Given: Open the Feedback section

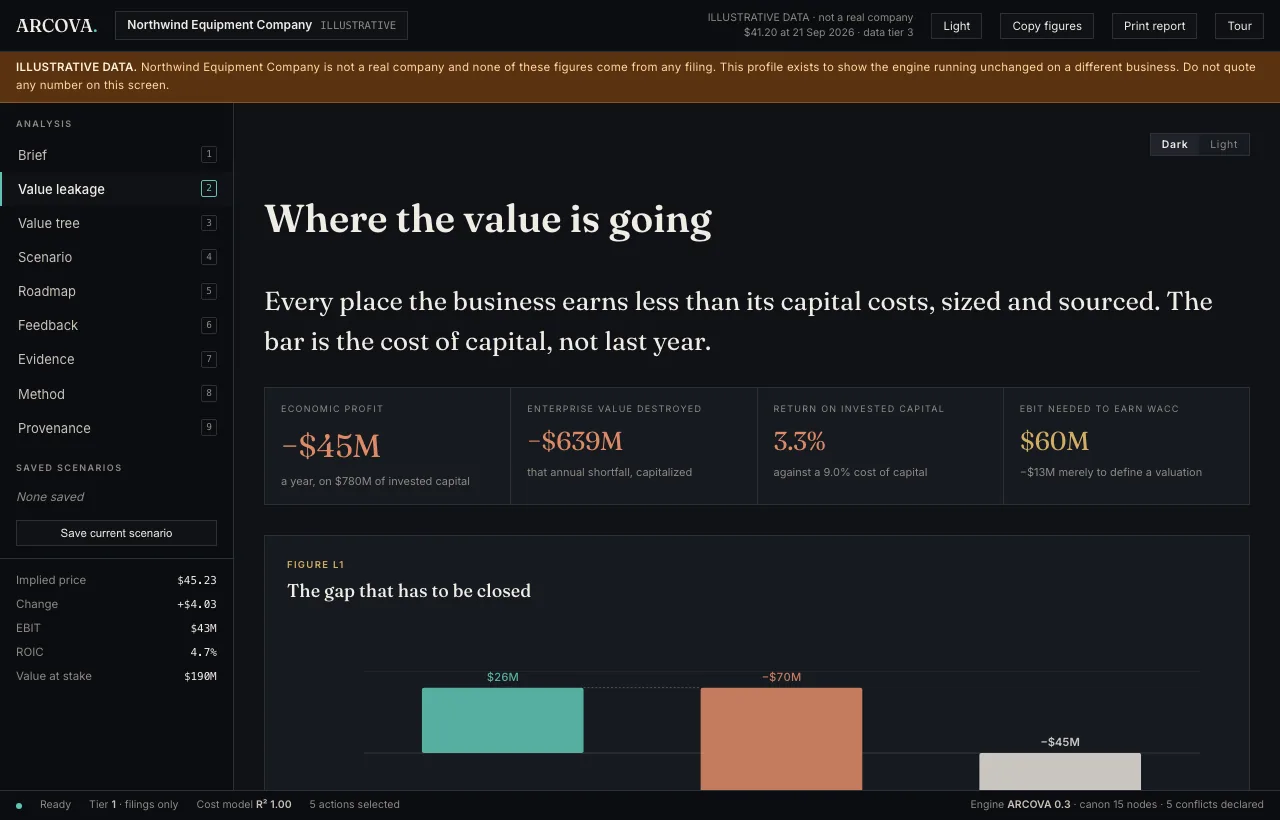Looking at the screenshot, I should coord(116,325).
